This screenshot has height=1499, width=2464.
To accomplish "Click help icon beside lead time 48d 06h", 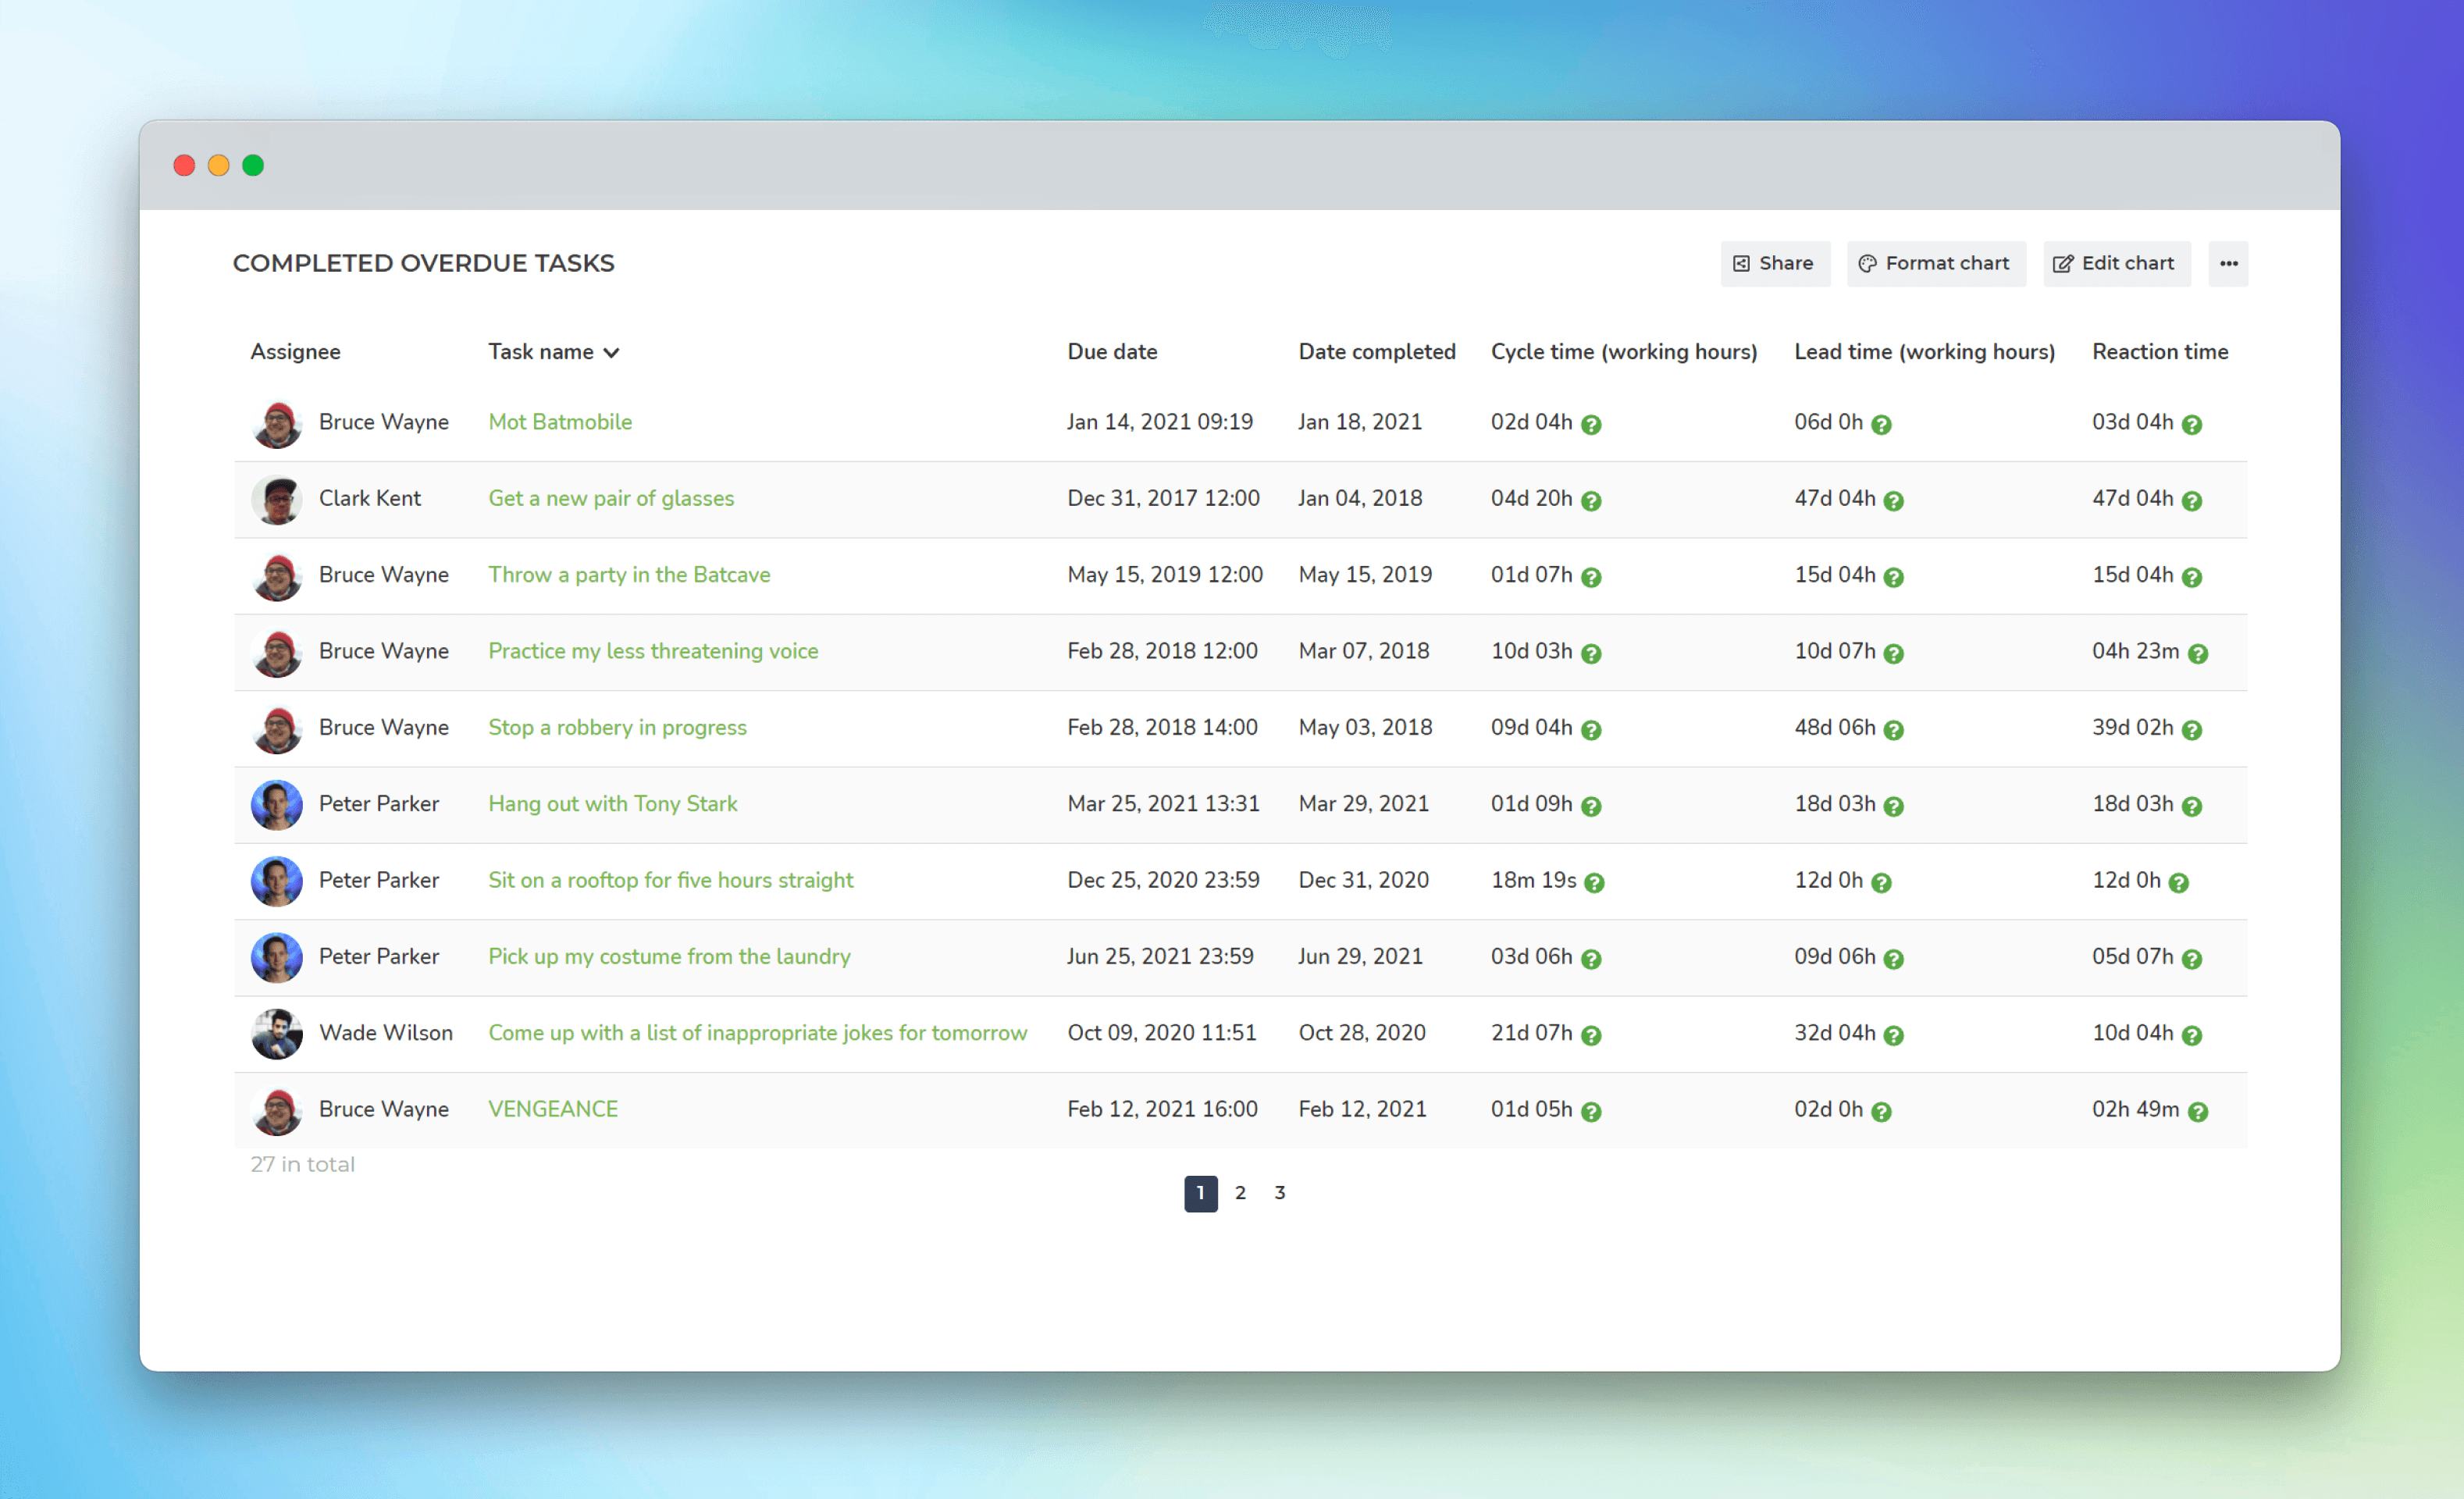I will 1893,730.
